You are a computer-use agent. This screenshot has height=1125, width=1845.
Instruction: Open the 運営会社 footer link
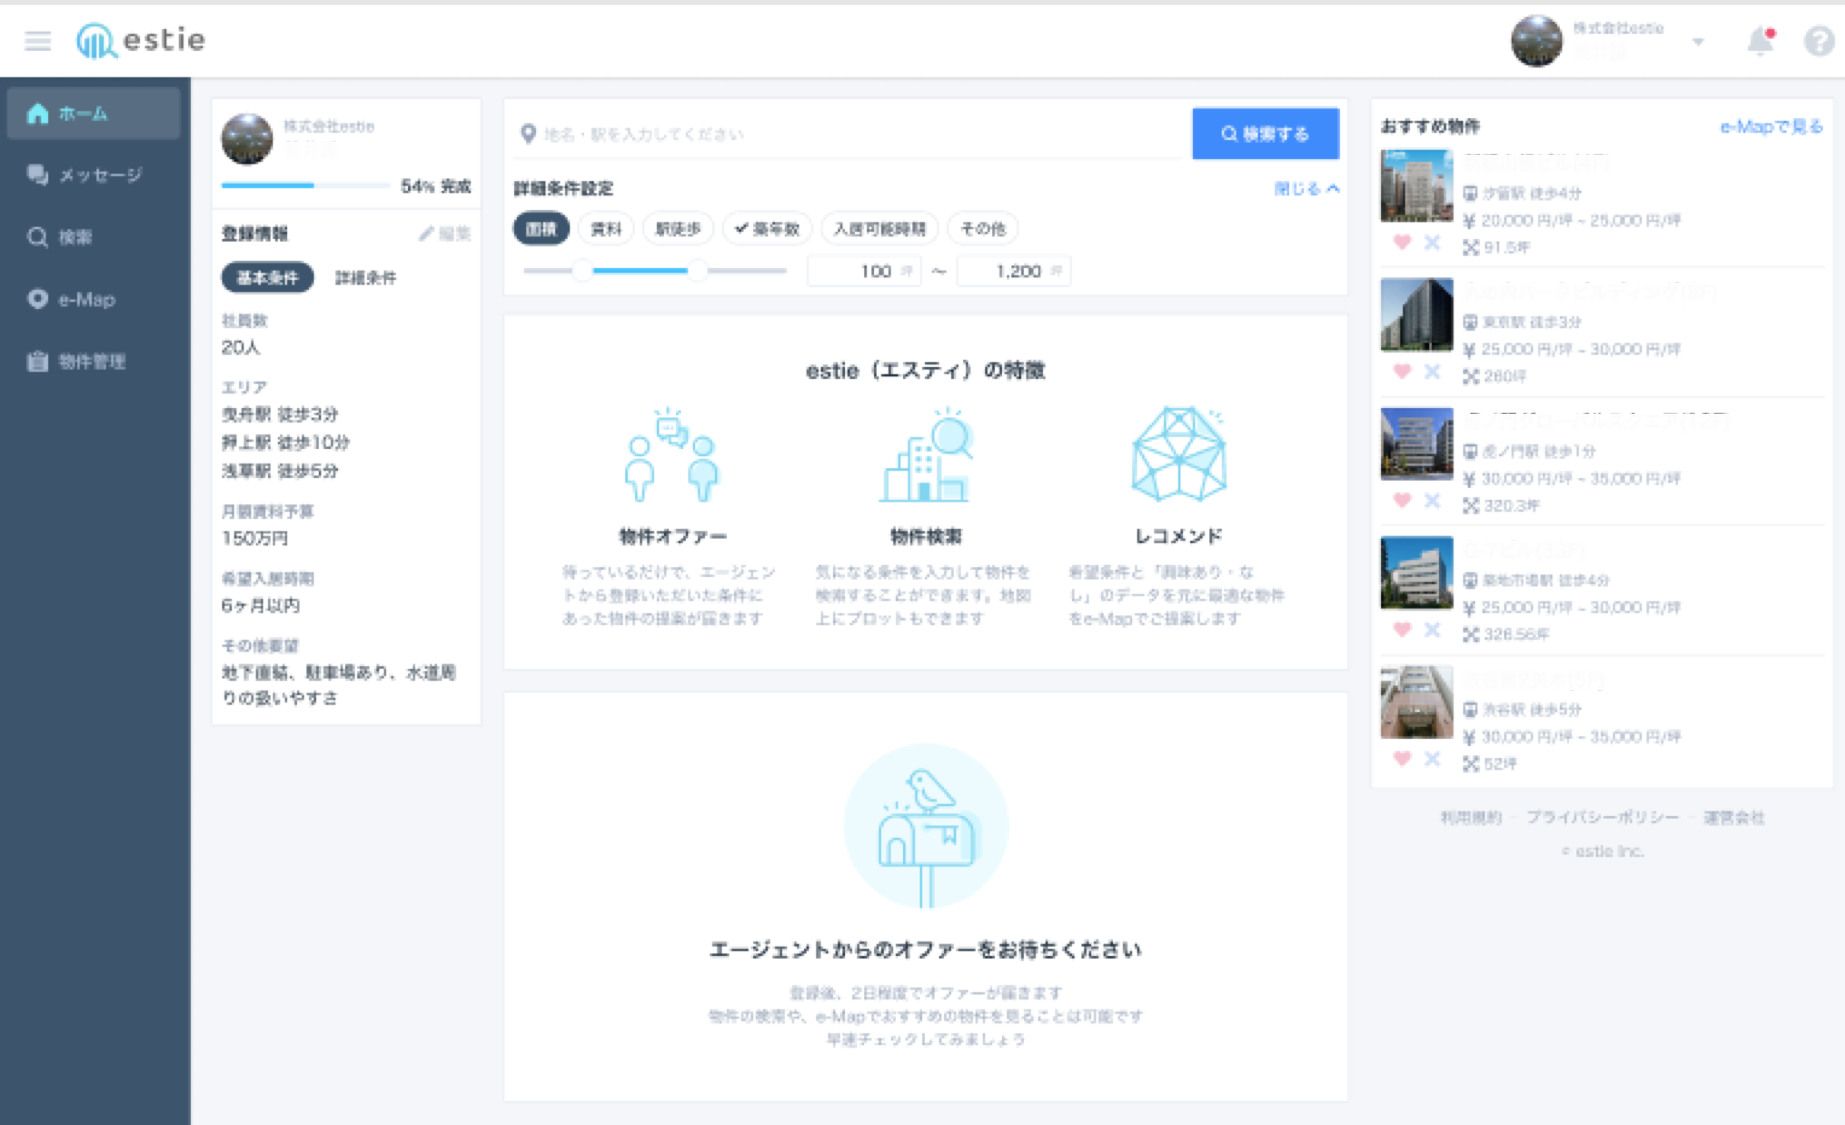pos(1734,817)
